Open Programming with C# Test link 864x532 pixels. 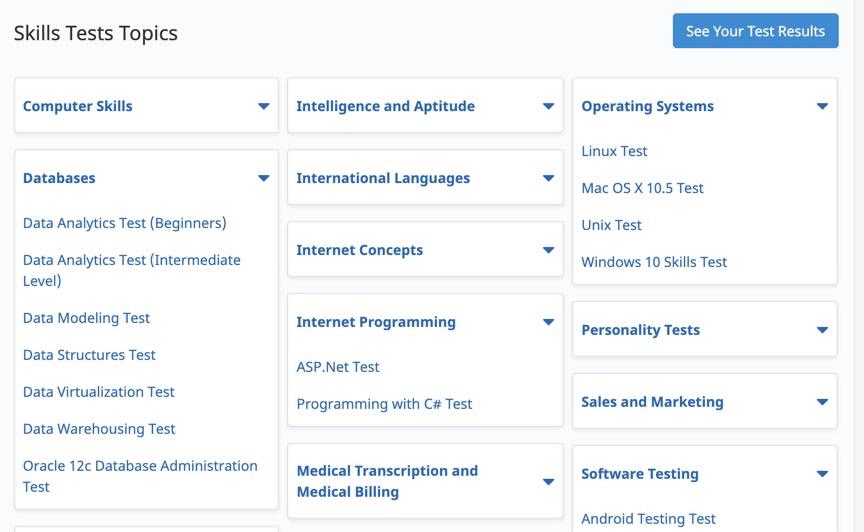[384, 404]
